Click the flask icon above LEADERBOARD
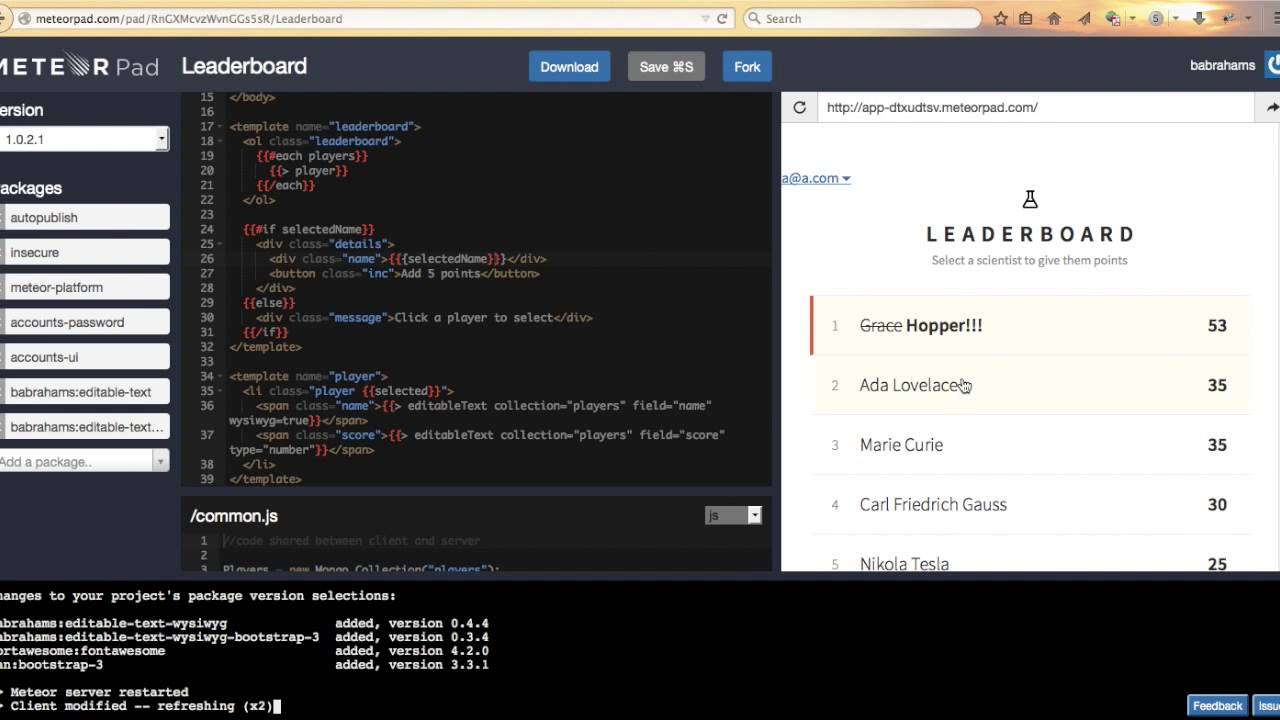The width and height of the screenshot is (1280, 720). click(x=1030, y=200)
